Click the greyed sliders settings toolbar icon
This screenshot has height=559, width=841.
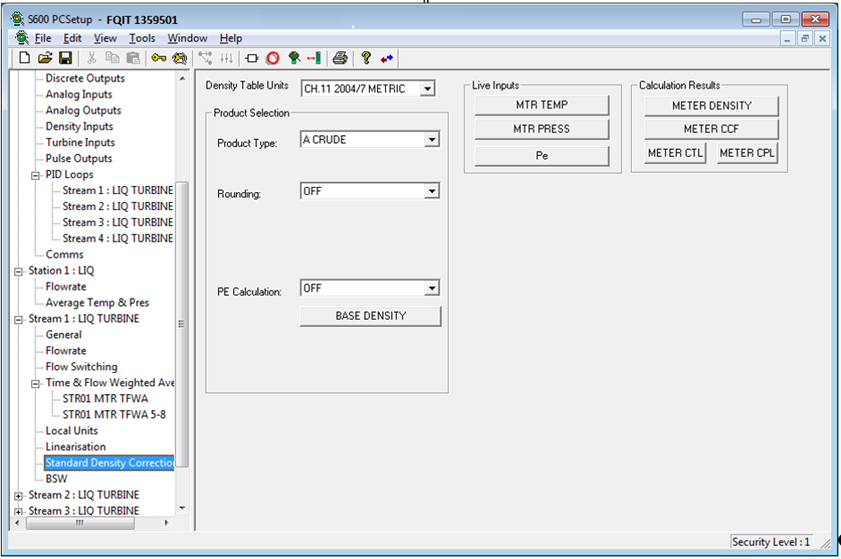[x=226, y=58]
